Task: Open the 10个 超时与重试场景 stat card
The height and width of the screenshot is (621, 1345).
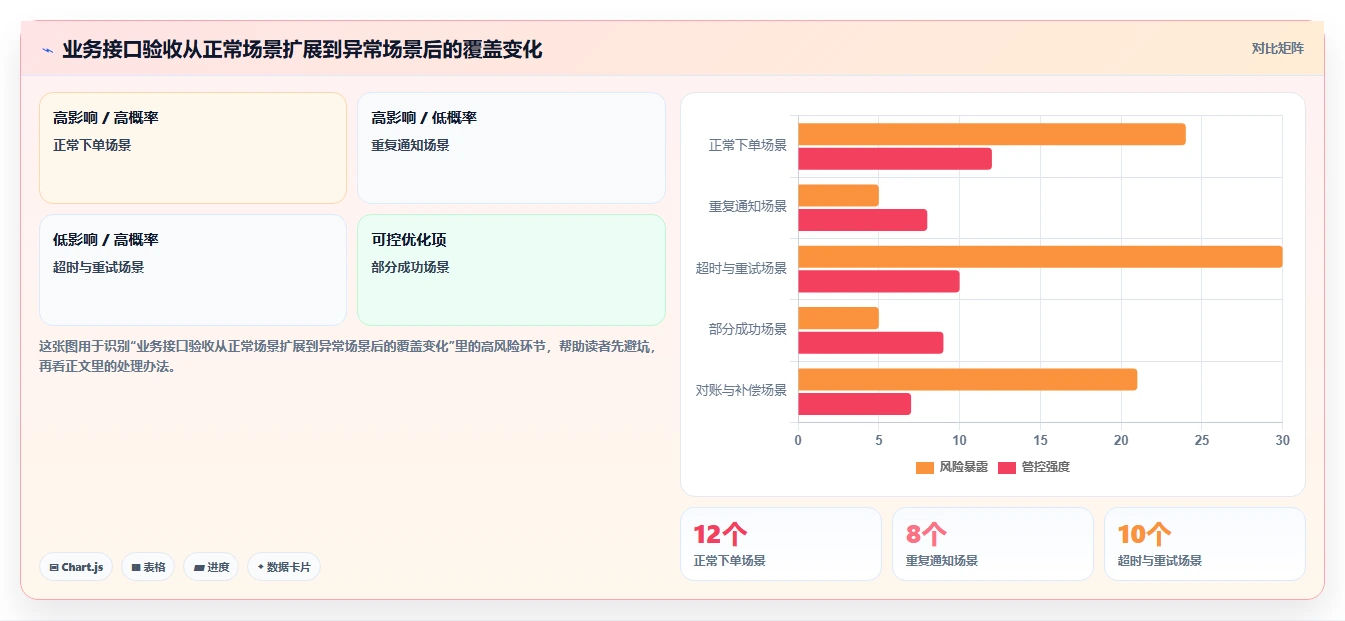Action: 1205,544
